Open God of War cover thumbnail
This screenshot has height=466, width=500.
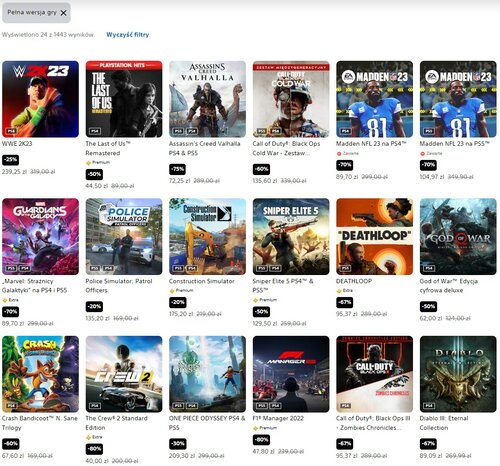(x=458, y=237)
